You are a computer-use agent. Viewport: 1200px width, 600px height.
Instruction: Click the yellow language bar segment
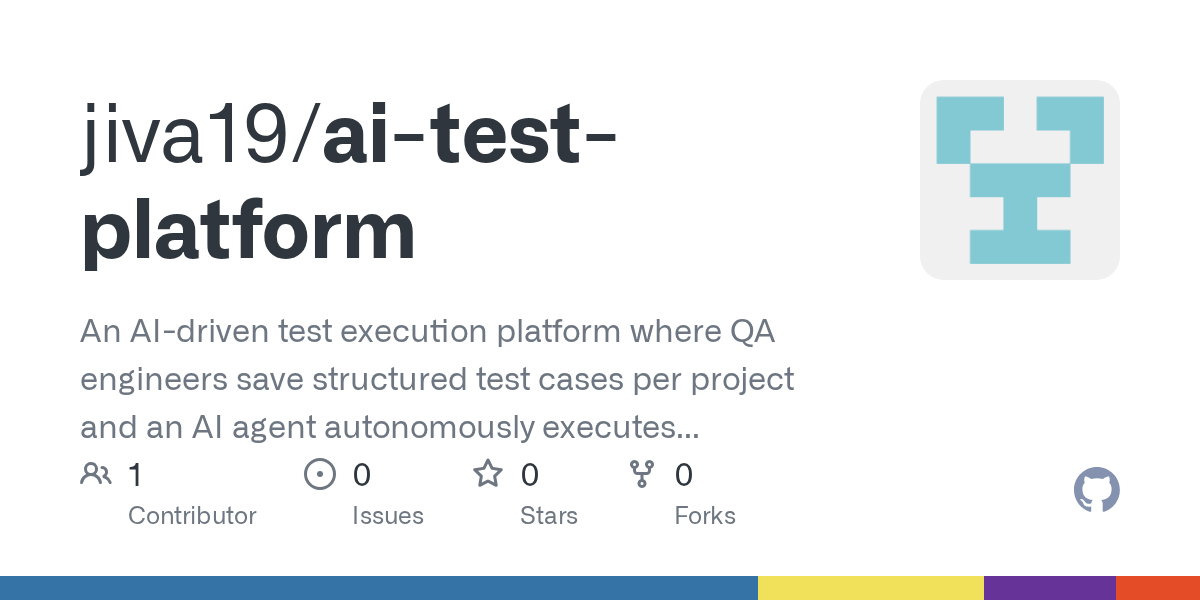[x=871, y=588]
